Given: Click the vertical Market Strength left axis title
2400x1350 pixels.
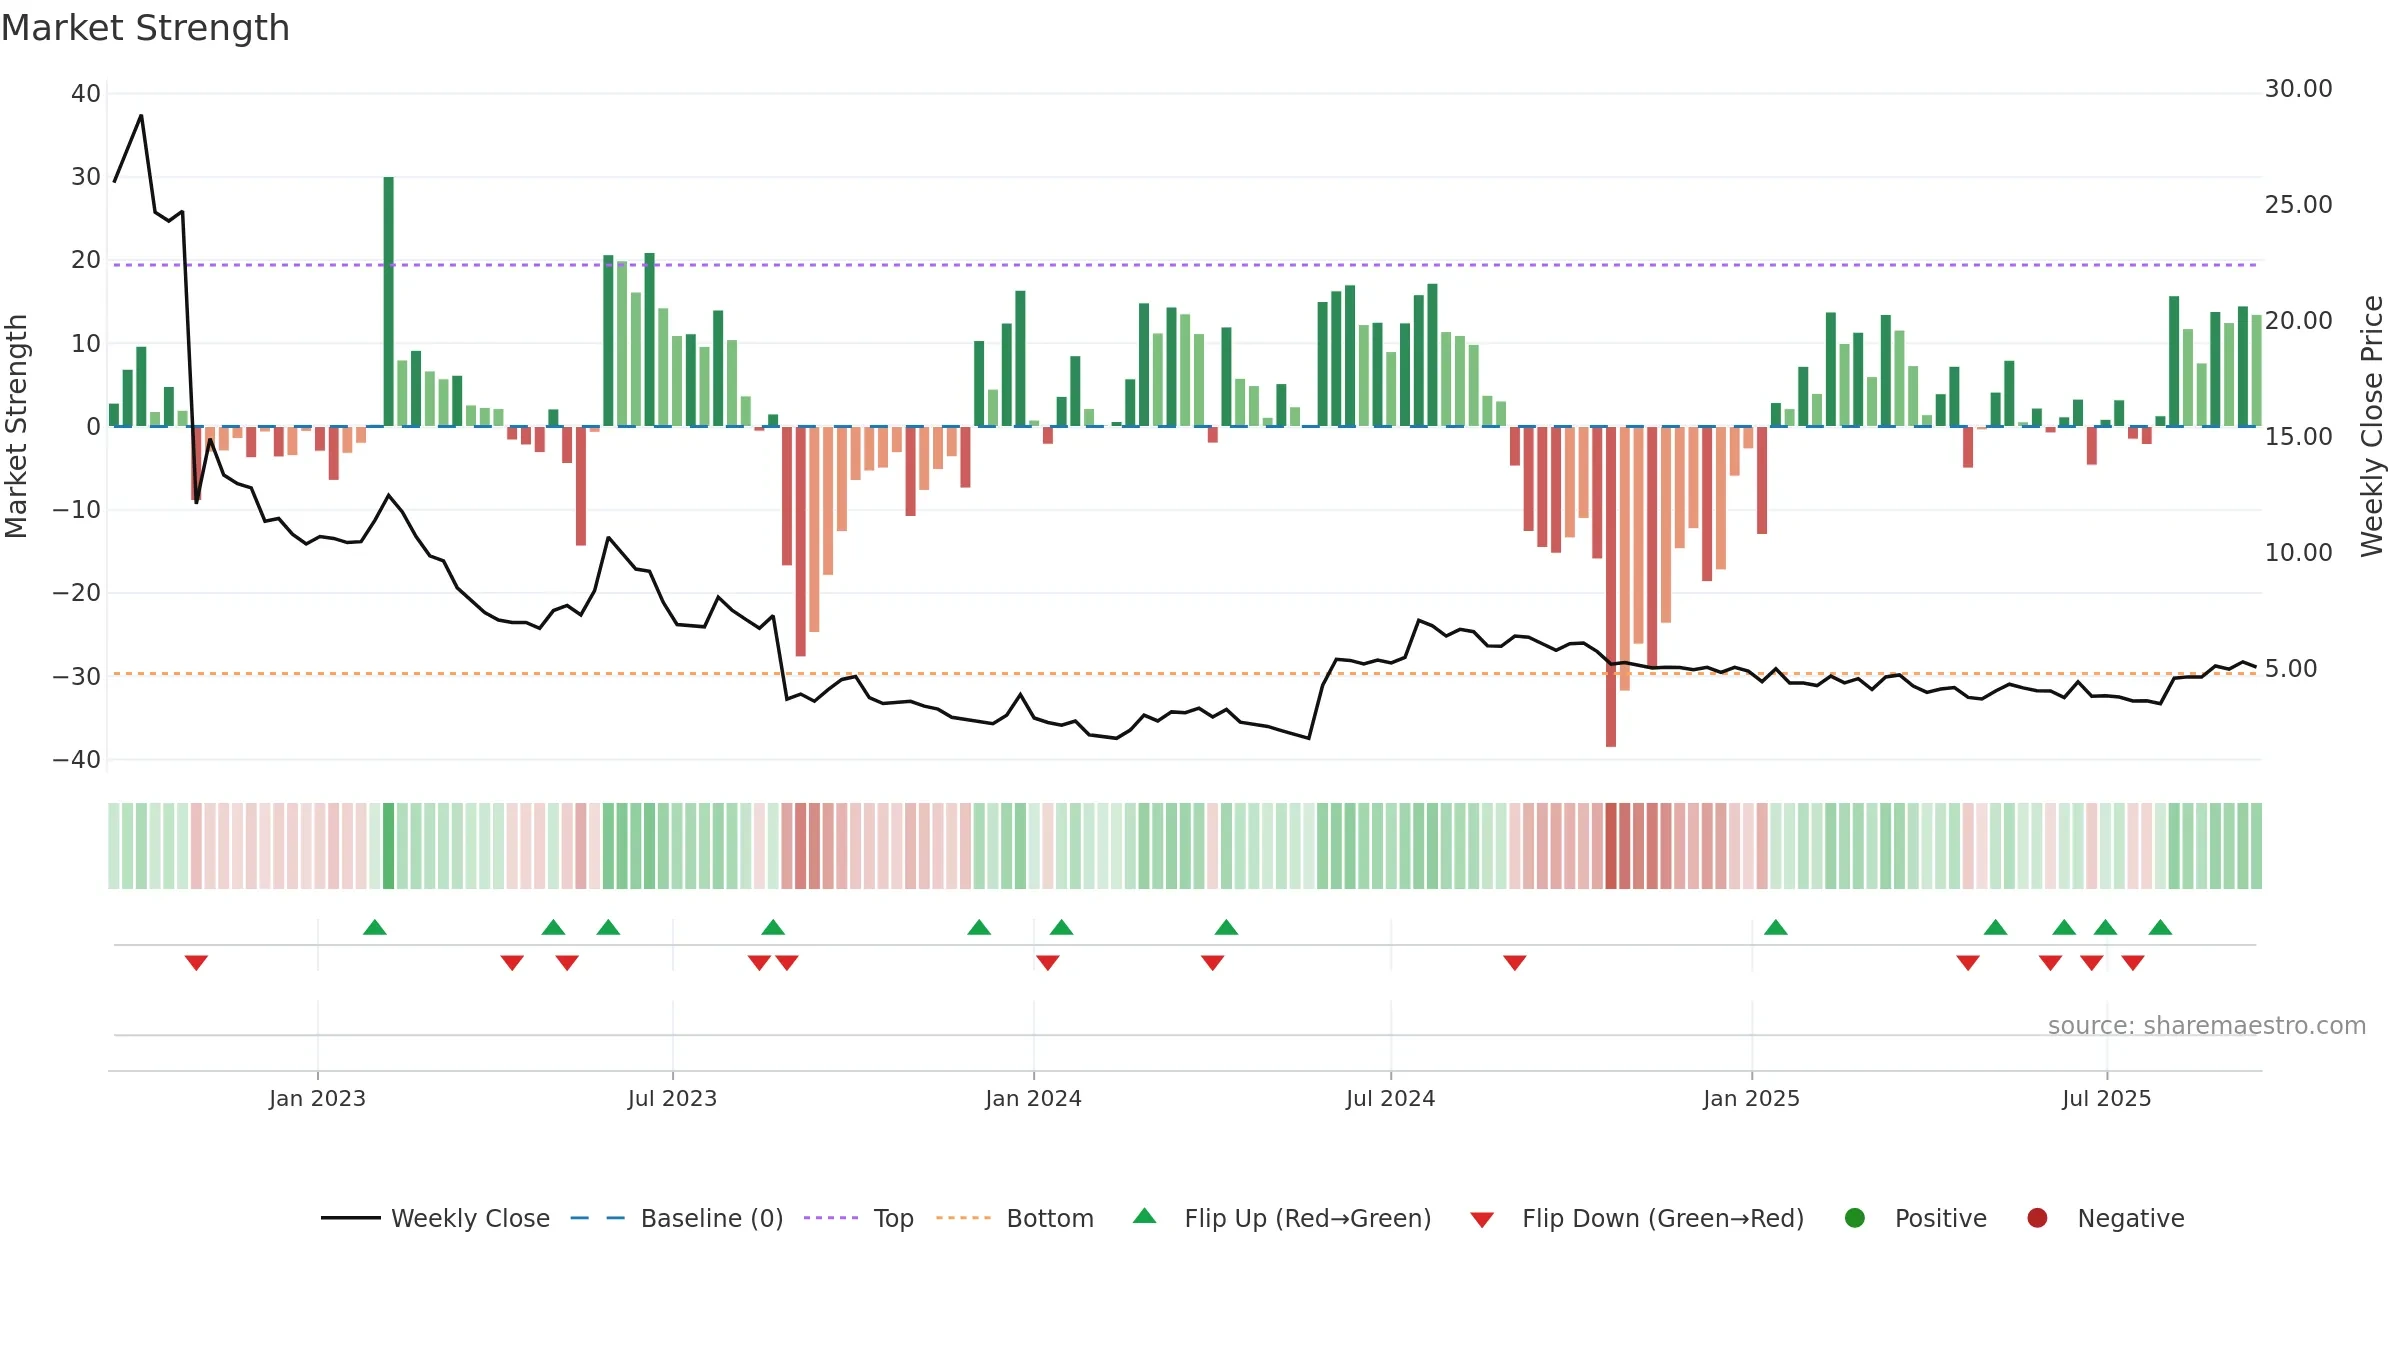Looking at the screenshot, I should pos(16,426).
